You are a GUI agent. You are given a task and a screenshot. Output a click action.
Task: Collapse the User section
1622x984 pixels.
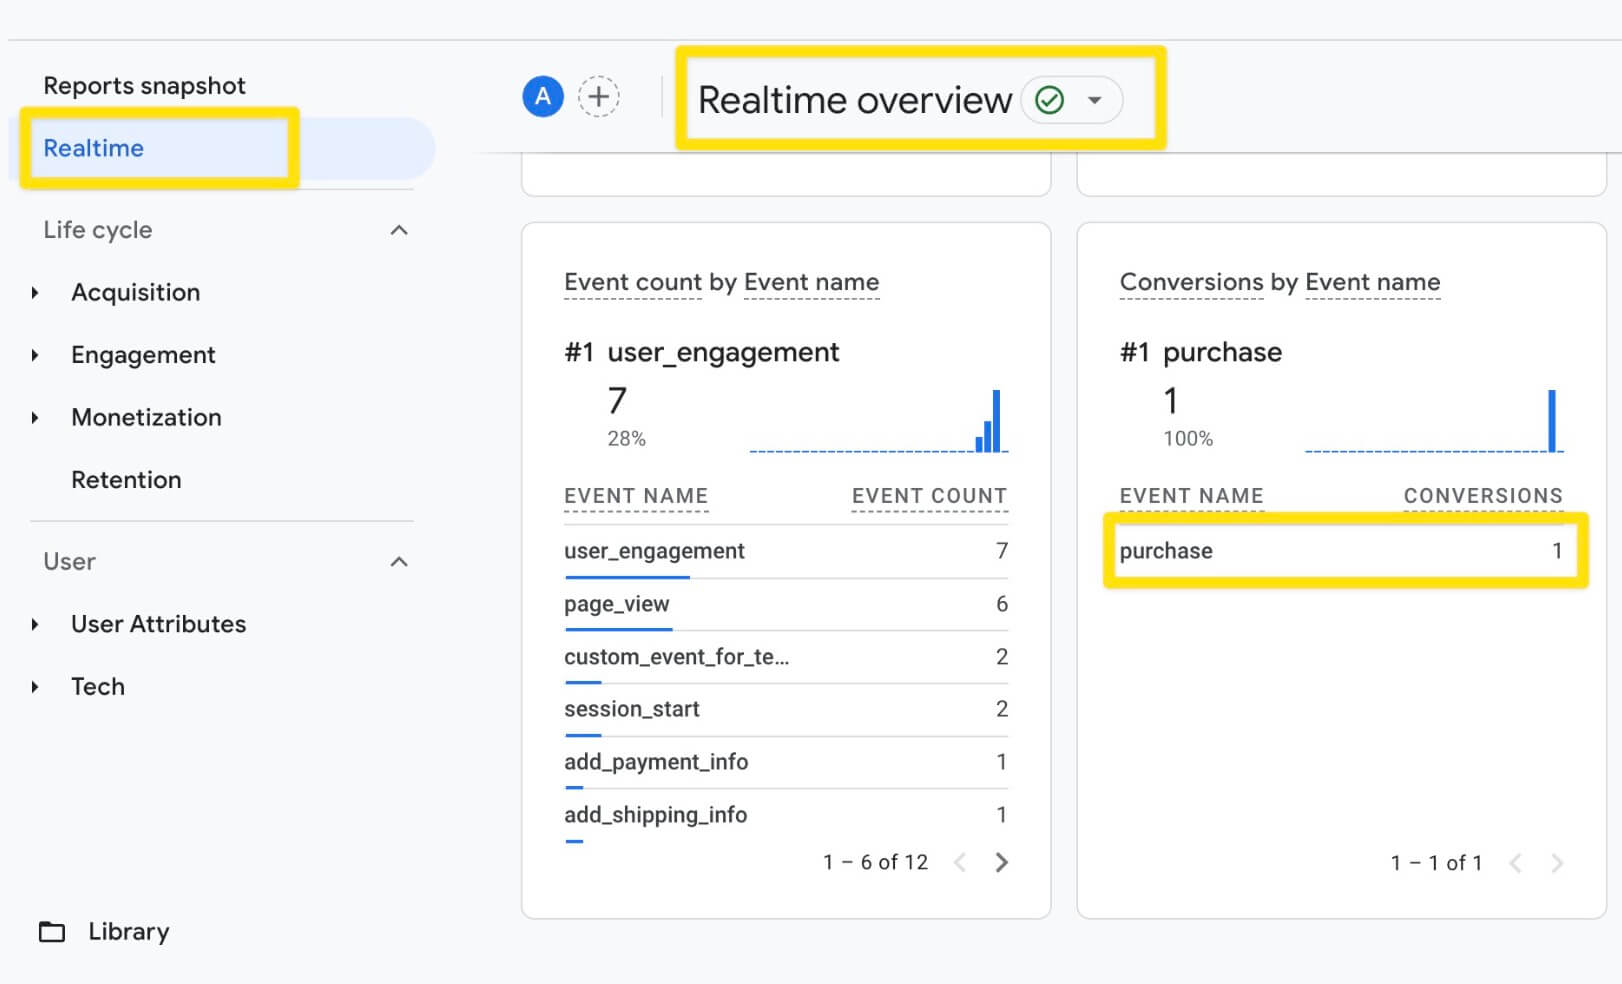tap(399, 562)
